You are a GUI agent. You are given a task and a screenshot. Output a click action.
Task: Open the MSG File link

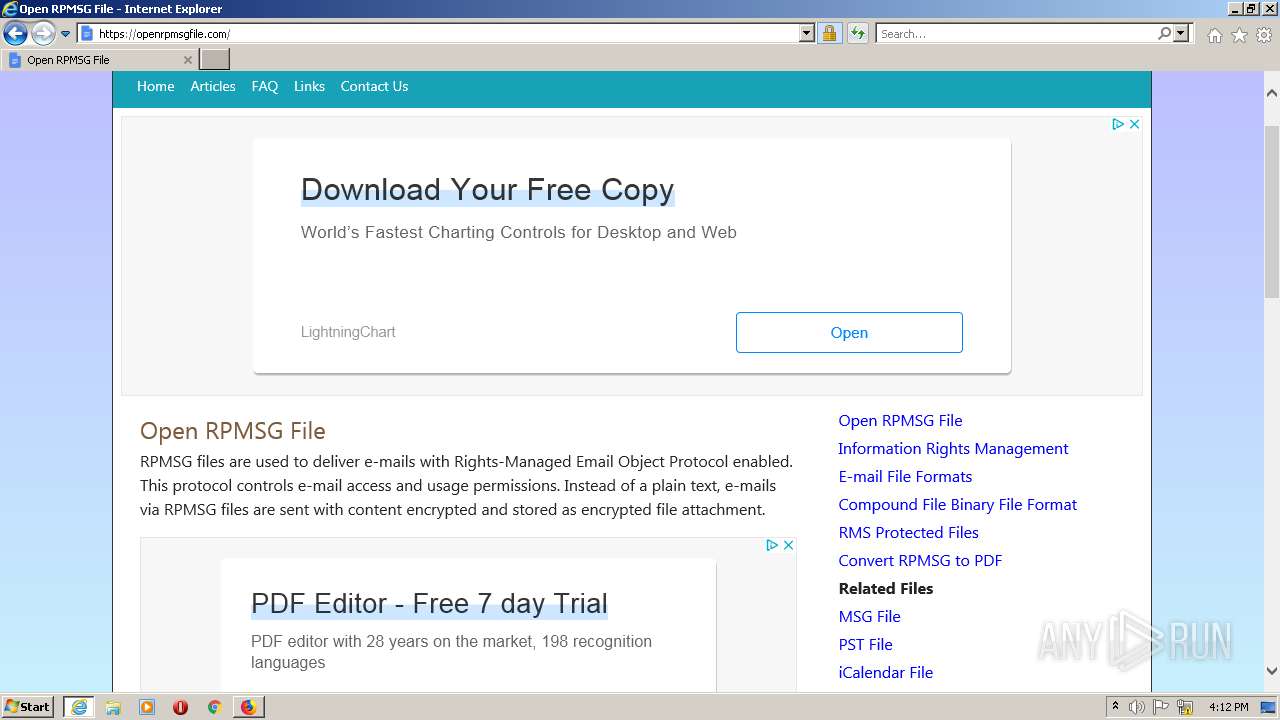(869, 617)
